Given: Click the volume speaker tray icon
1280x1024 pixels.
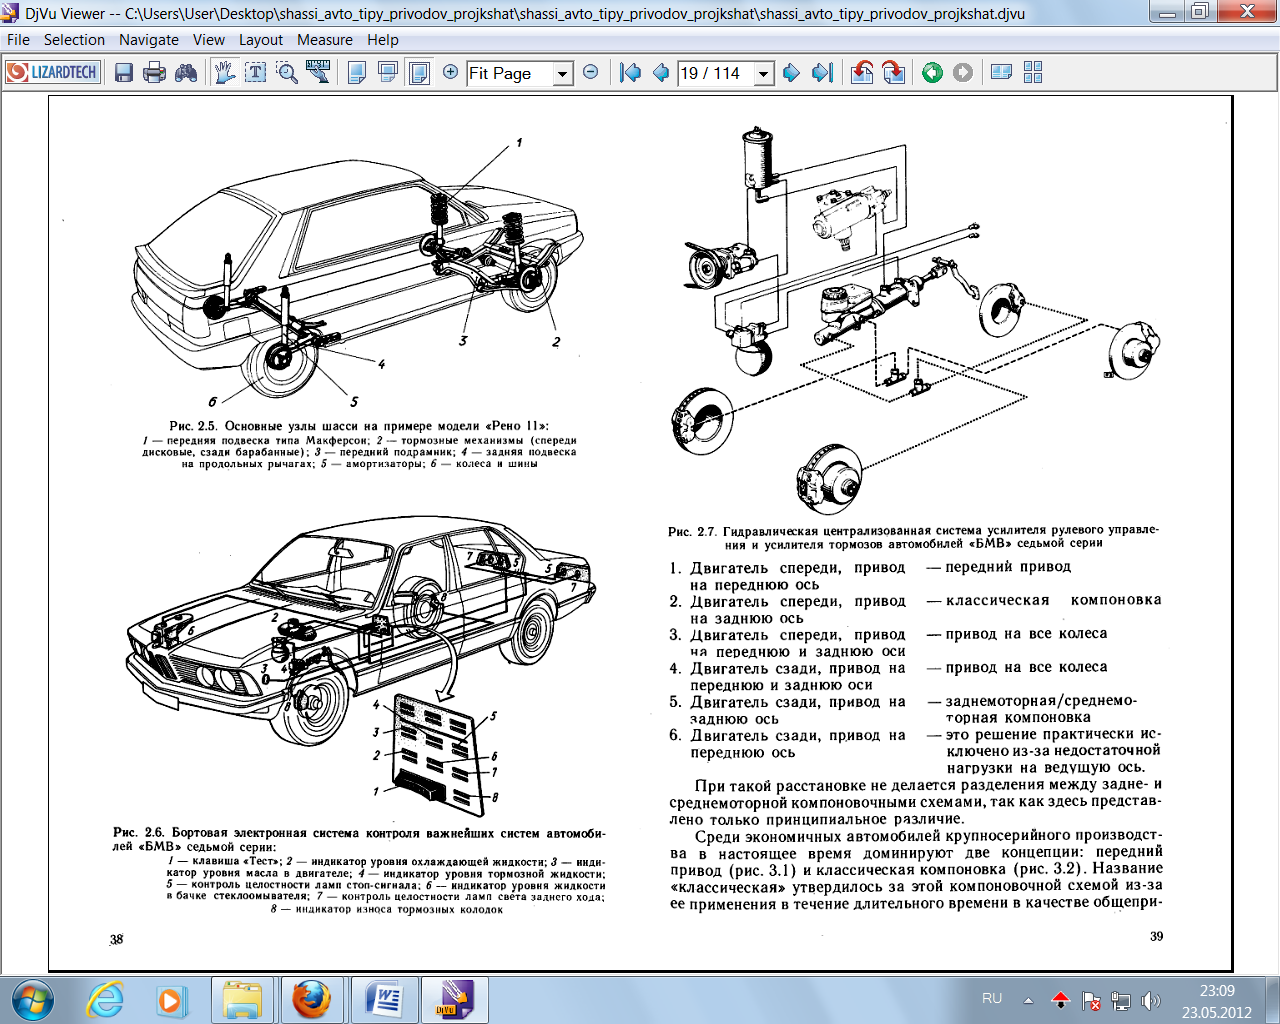Looking at the screenshot, I should click(1151, 1000).
